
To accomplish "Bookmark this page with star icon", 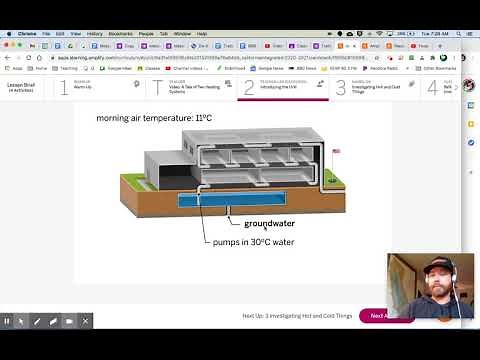I will coord(377,58).
